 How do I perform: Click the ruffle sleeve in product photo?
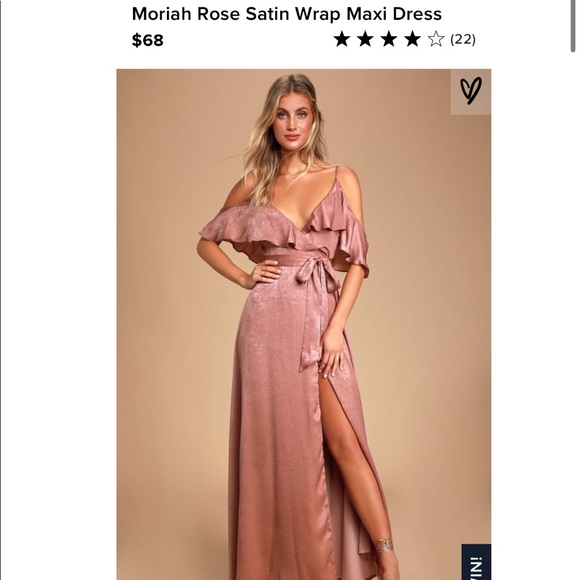[x=233, y=229]
